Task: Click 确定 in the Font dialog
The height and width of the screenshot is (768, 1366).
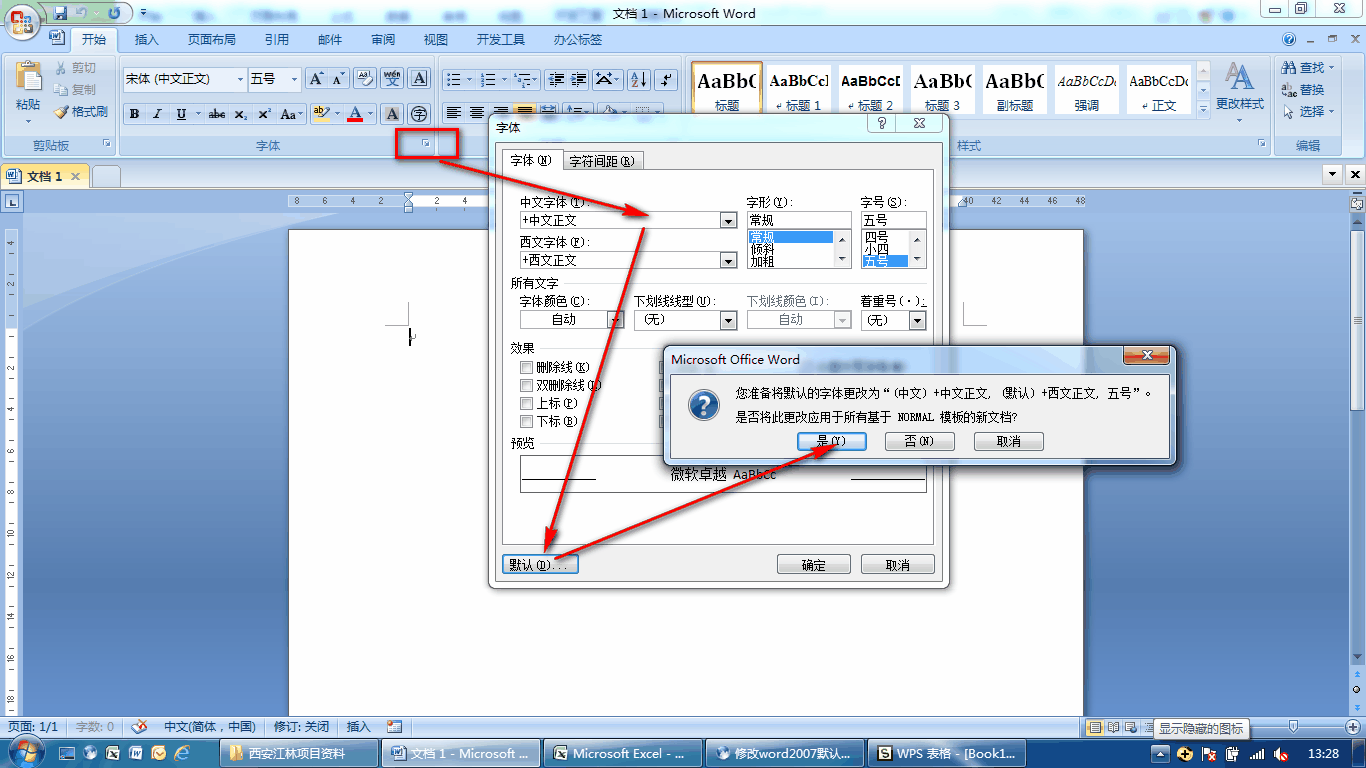Action: pyautogui.click(x=814, y=565)
